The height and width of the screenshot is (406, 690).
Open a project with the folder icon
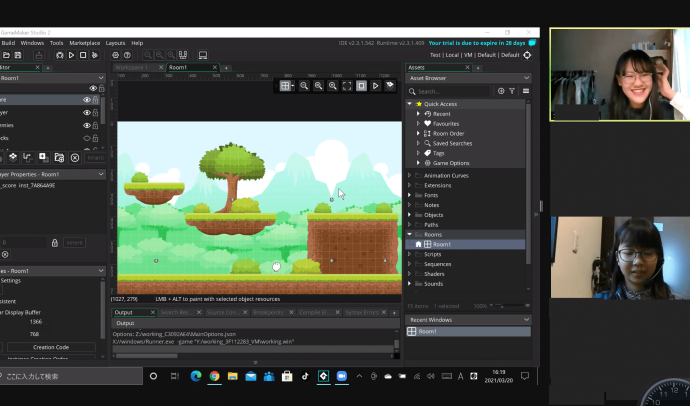[x=6, y=55]
